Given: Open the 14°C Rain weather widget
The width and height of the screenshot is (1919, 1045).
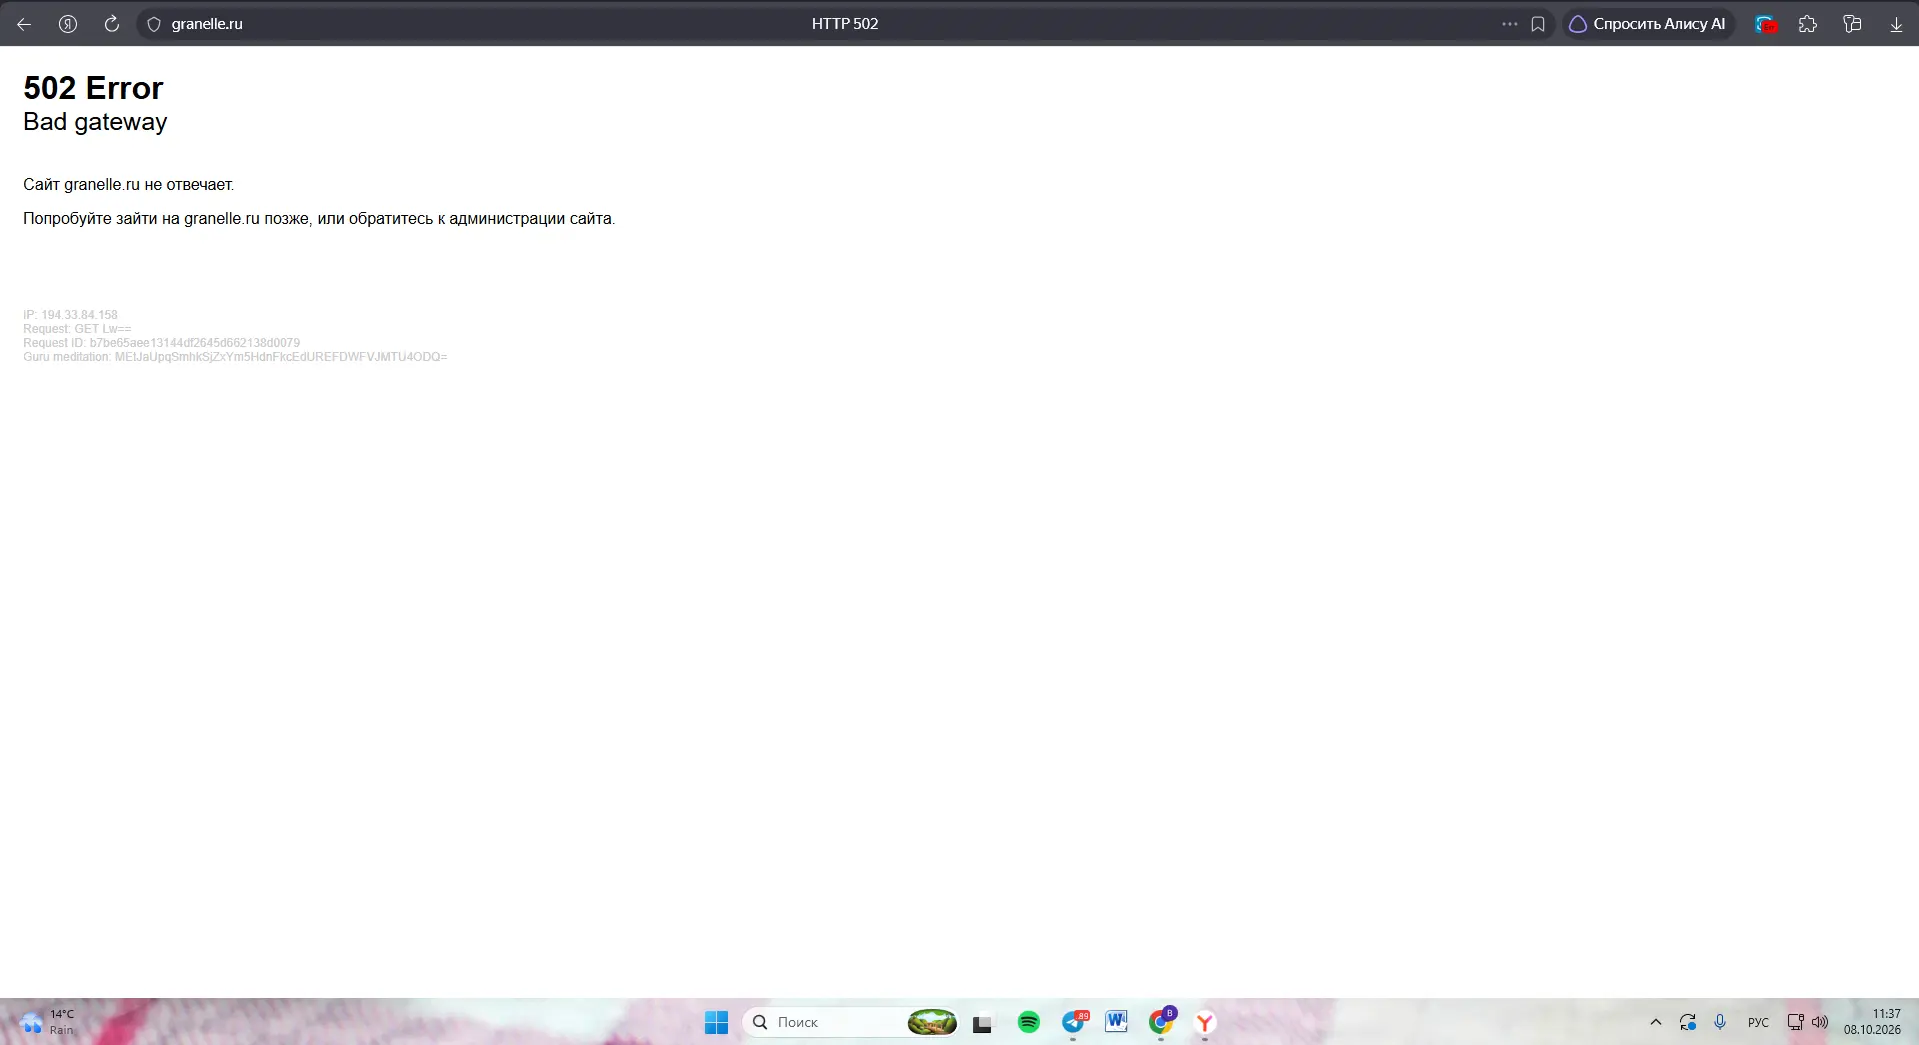Looking at the screenshot, I should click(48, 1022).
